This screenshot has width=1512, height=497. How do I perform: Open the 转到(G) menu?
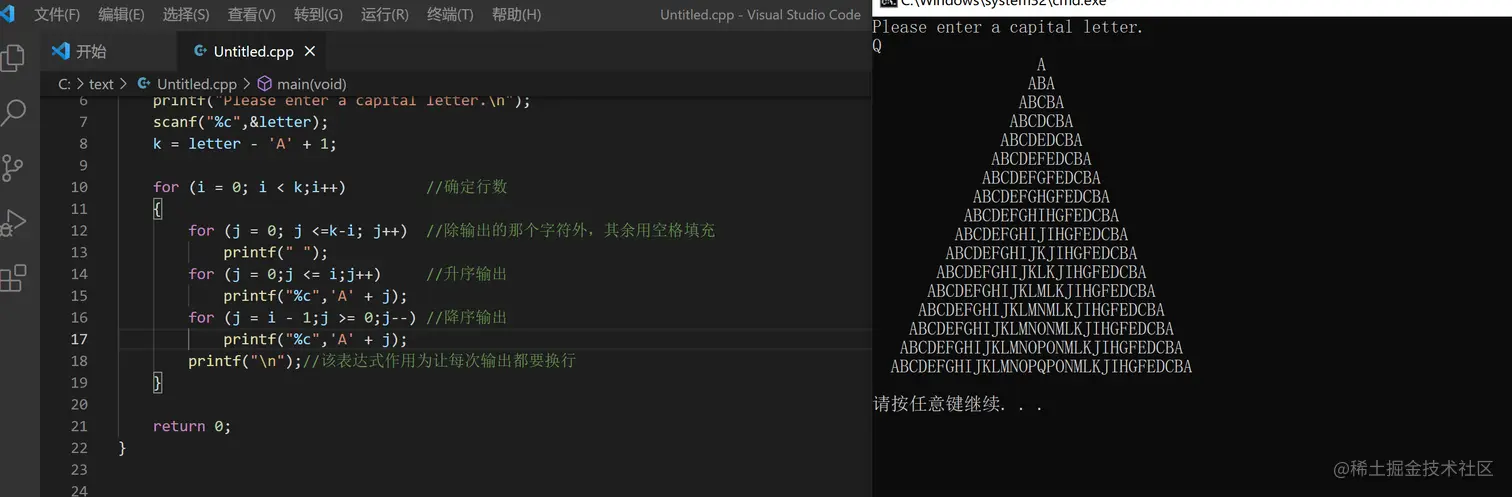pos(318,15)
